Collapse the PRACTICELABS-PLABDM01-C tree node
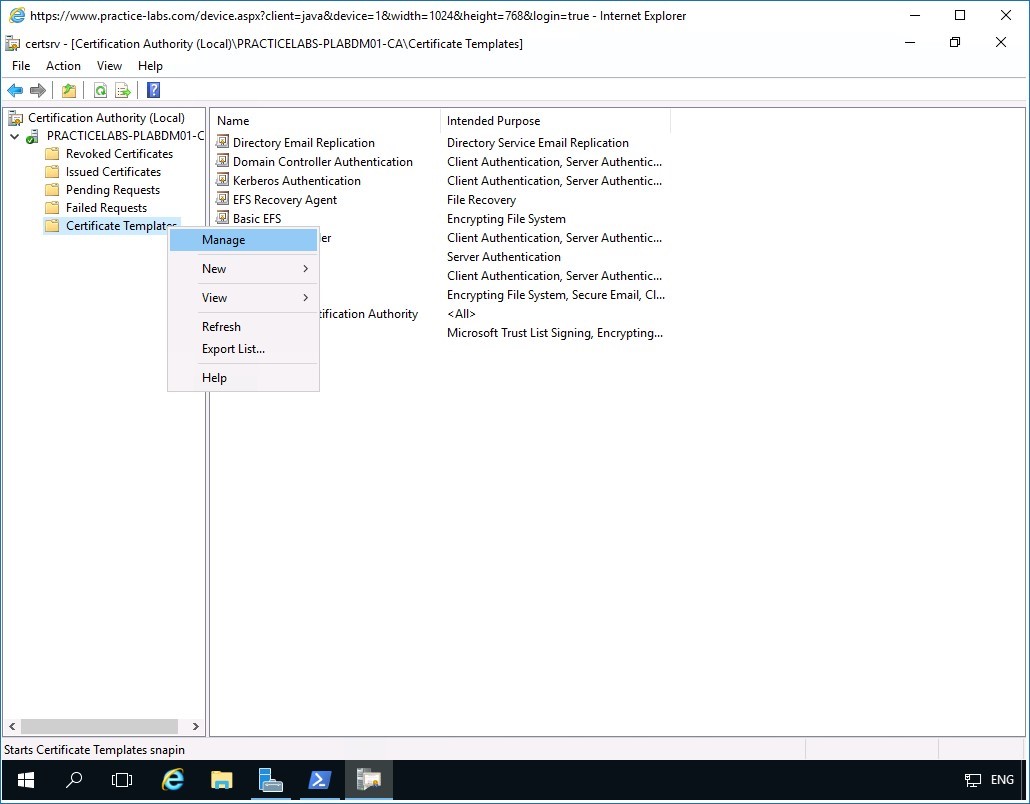Screen dimensions: 1030x804 (x=14, y=135)
